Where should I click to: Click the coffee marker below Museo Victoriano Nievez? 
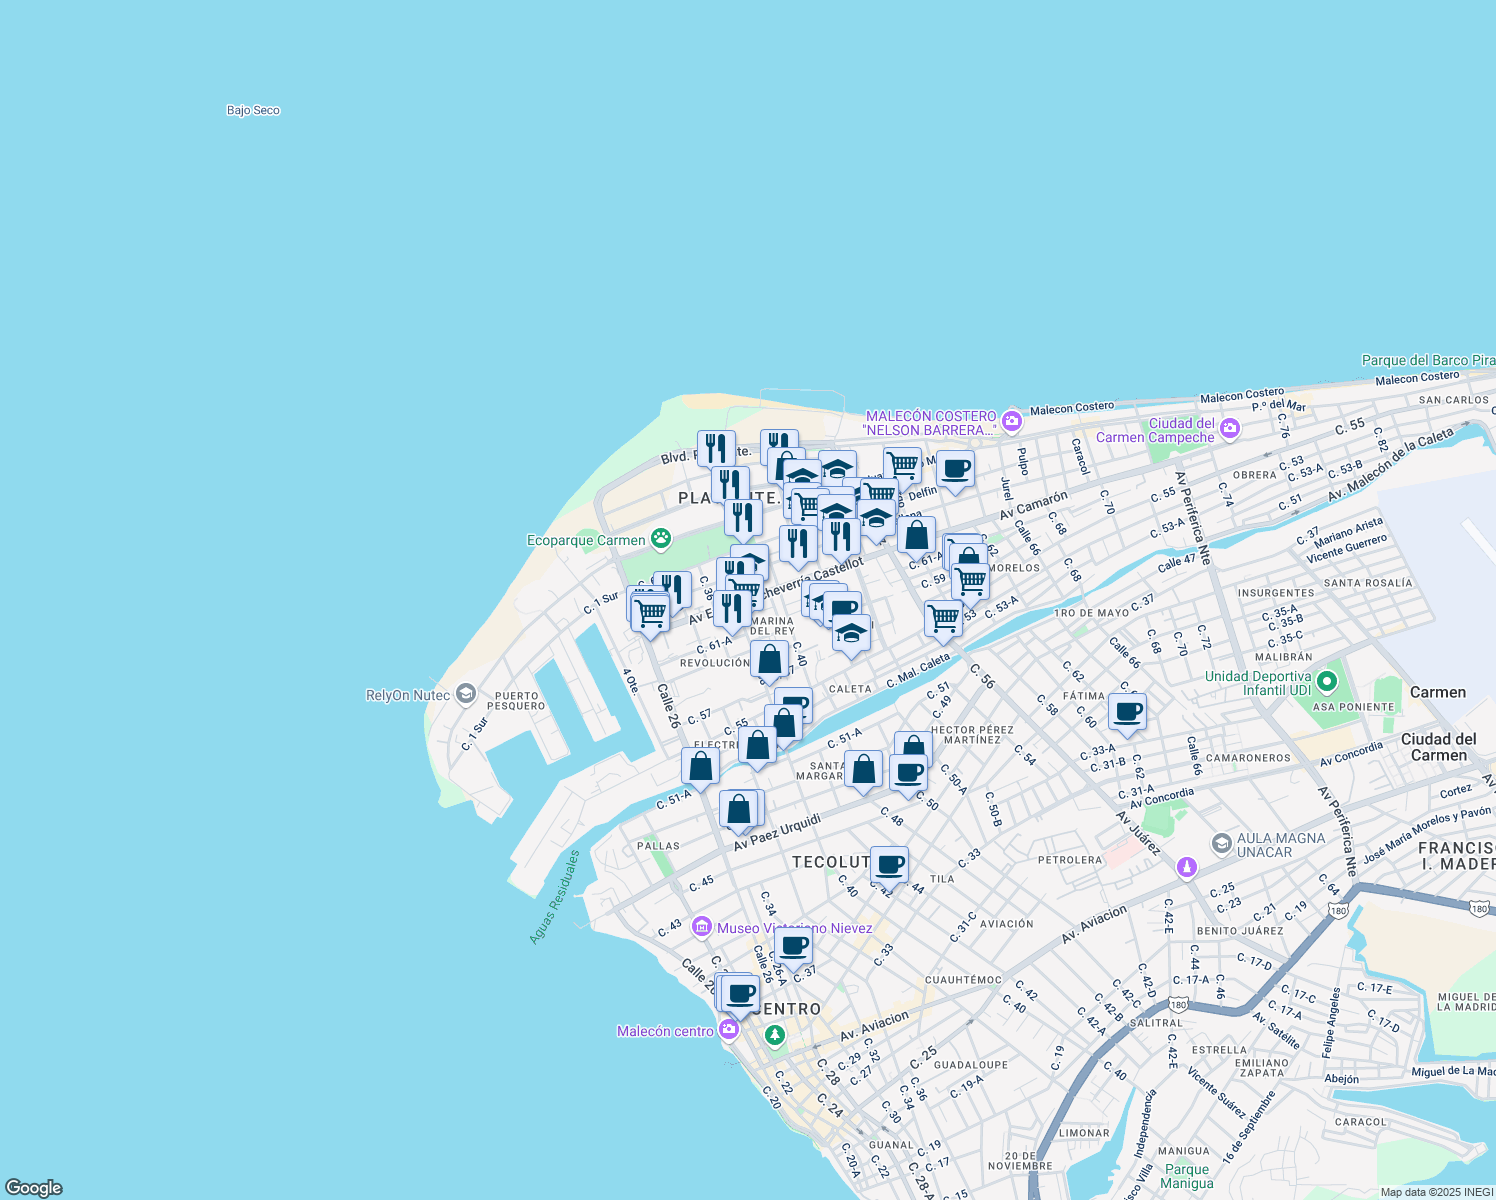click(793, 947)
